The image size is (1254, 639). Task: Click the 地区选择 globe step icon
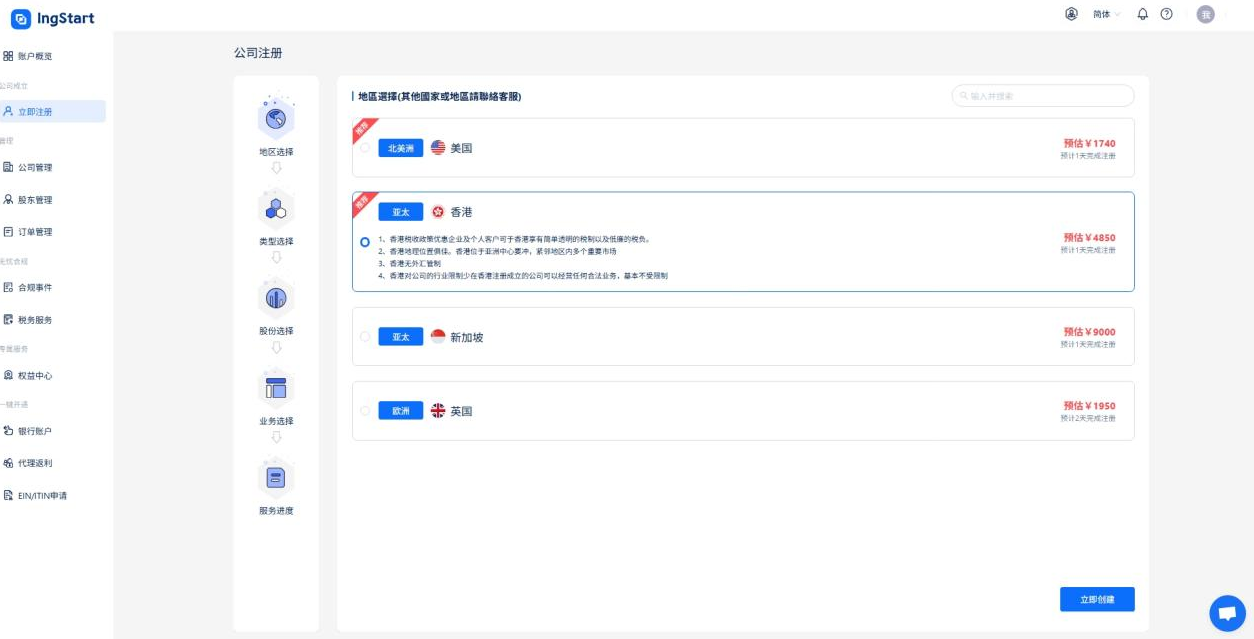[276, 119]
